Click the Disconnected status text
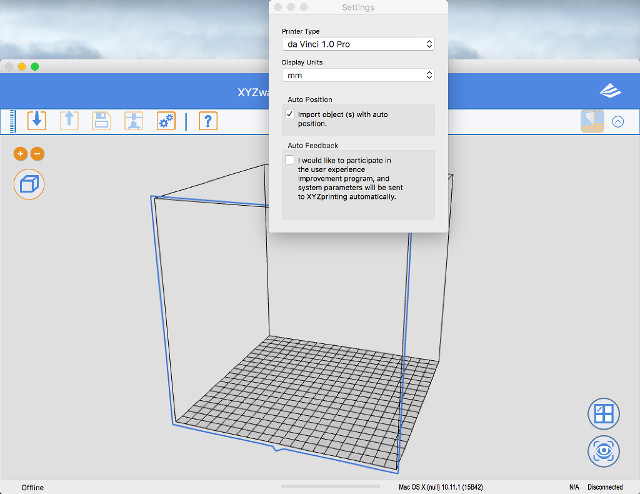The image size is (640, 494). click(605, 487)
